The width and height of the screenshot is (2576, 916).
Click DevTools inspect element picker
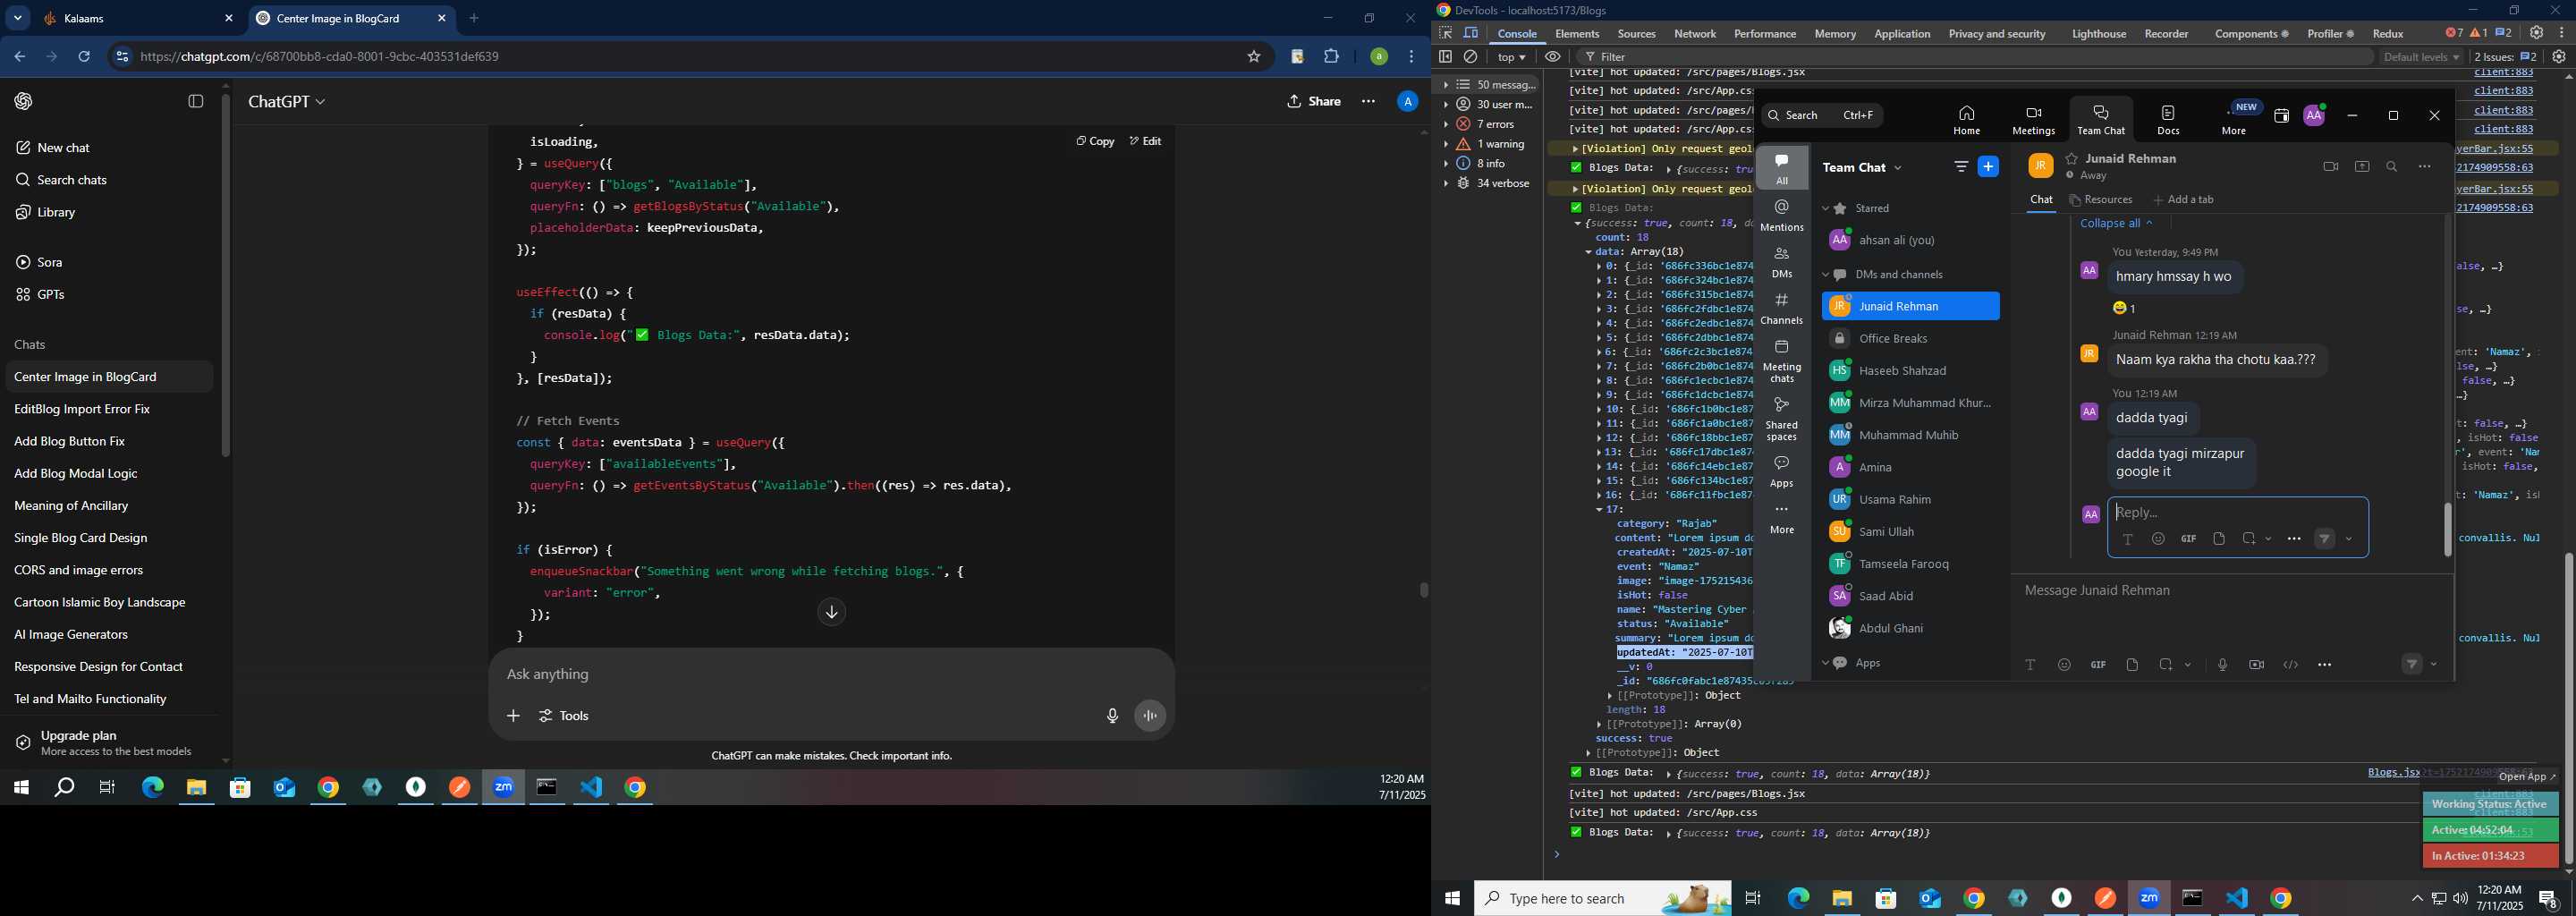pos(1446,33)
